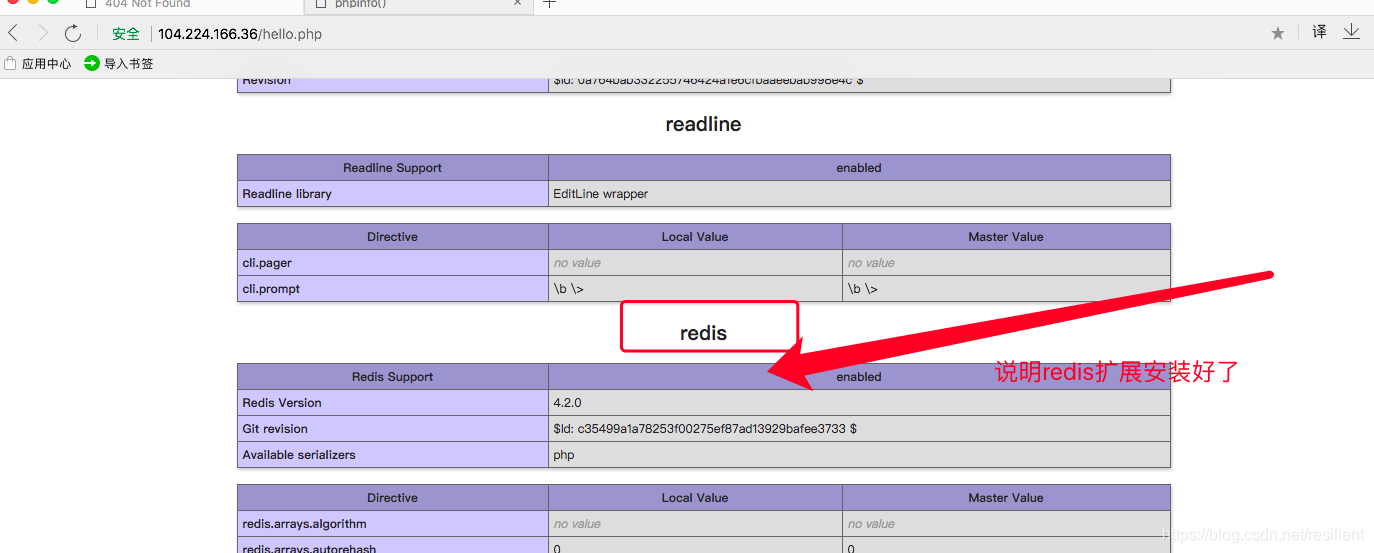Click the cli.prompt directive cell
Viewport: 1374px width, 553px height.
point(393,289)
